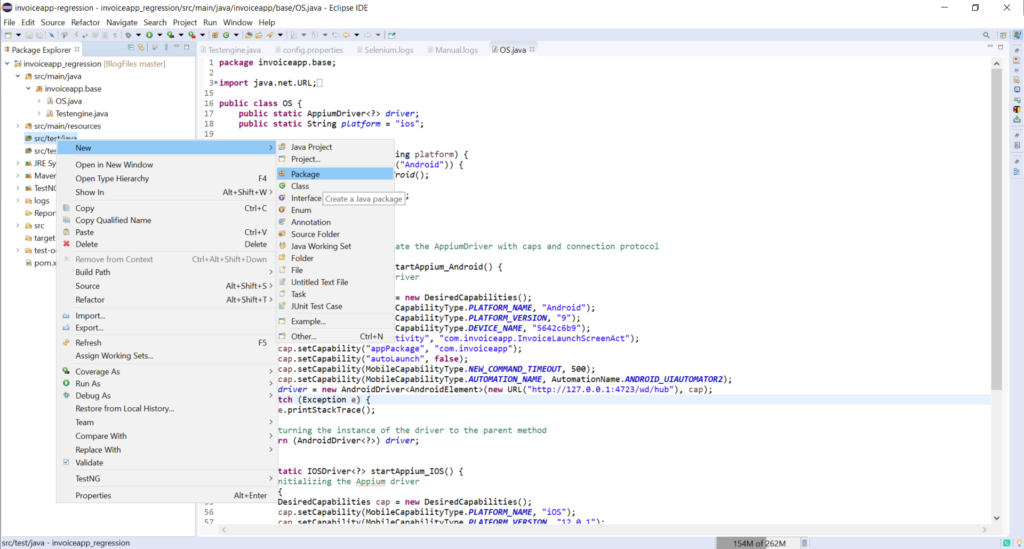Click the red Delete X icon
This screenshot has height=549, width=1024.
[x=66, y=244]
